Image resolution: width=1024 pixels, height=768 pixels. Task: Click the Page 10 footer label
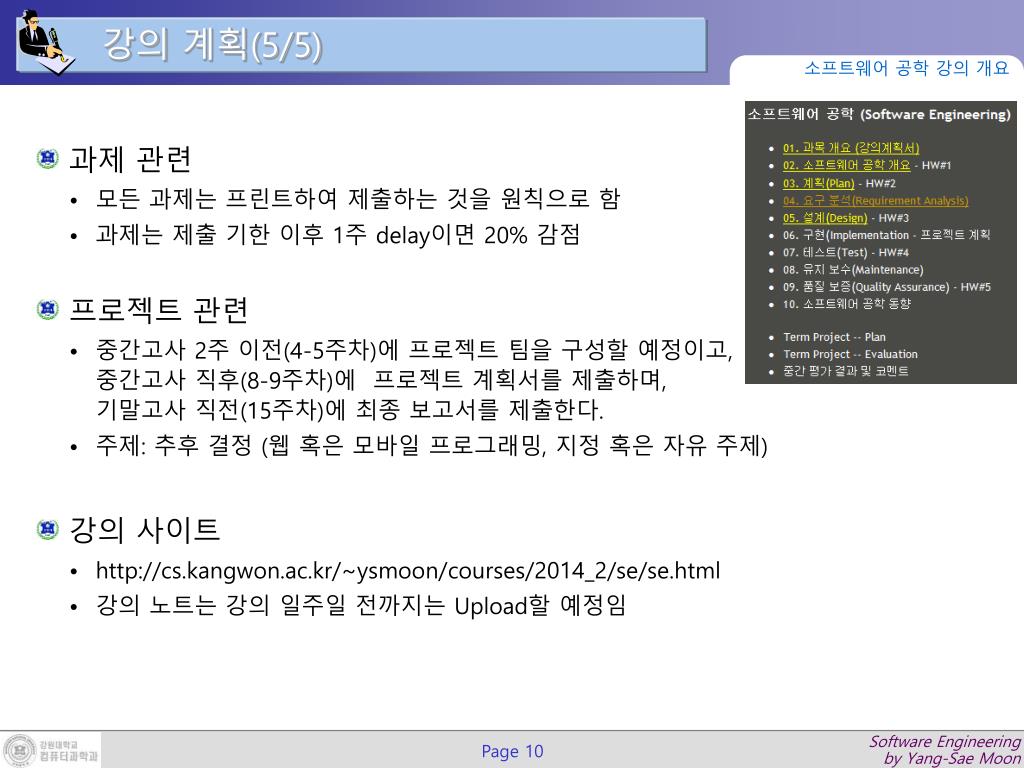512,752
